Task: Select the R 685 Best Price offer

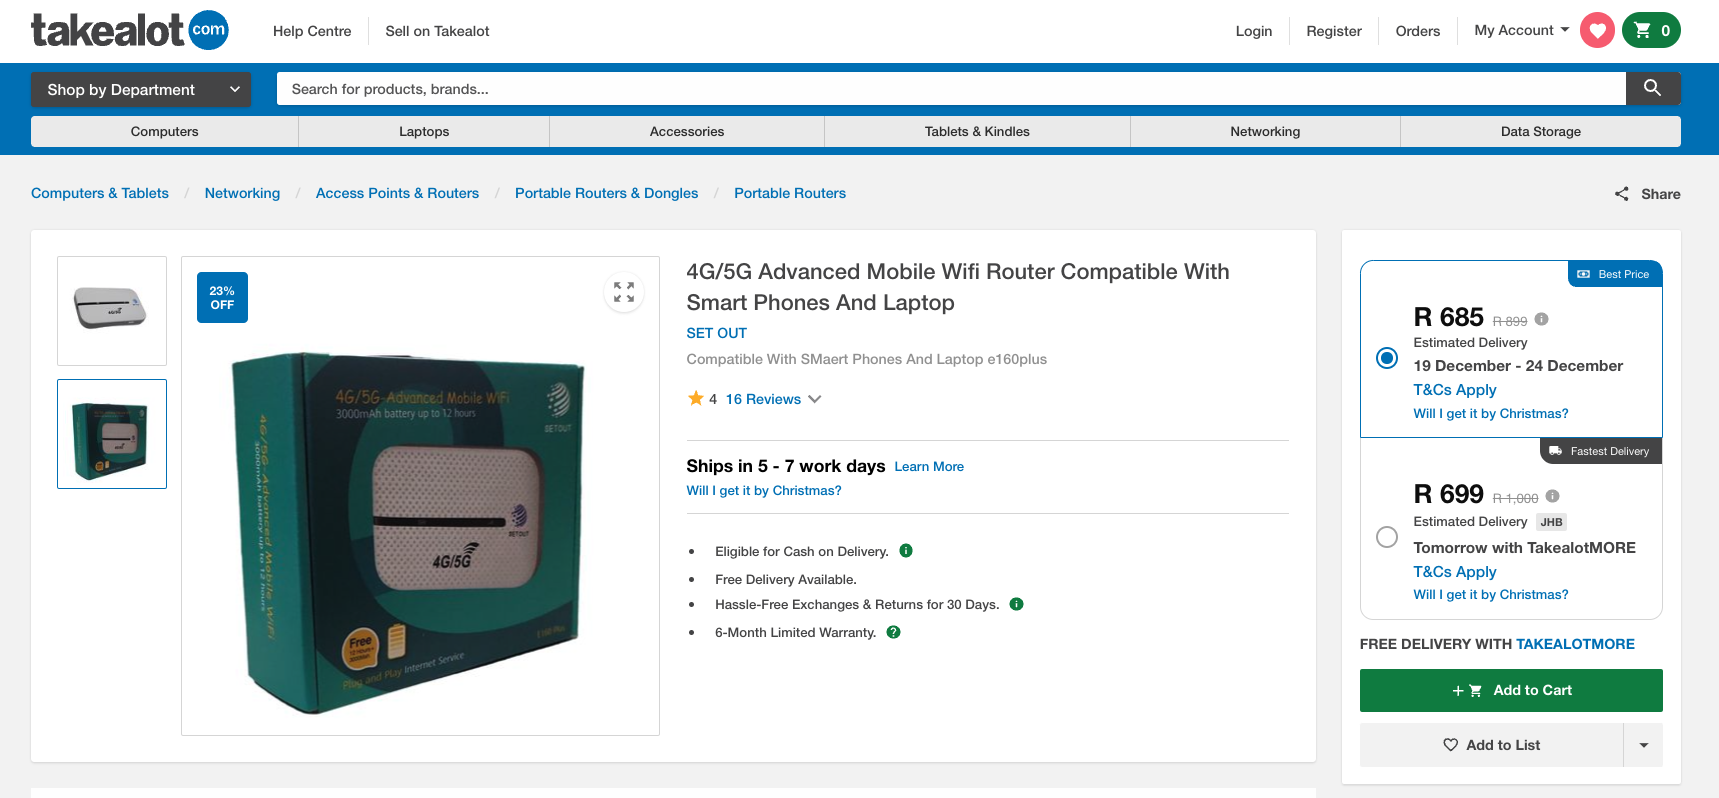Action: tap(1387, 358)
